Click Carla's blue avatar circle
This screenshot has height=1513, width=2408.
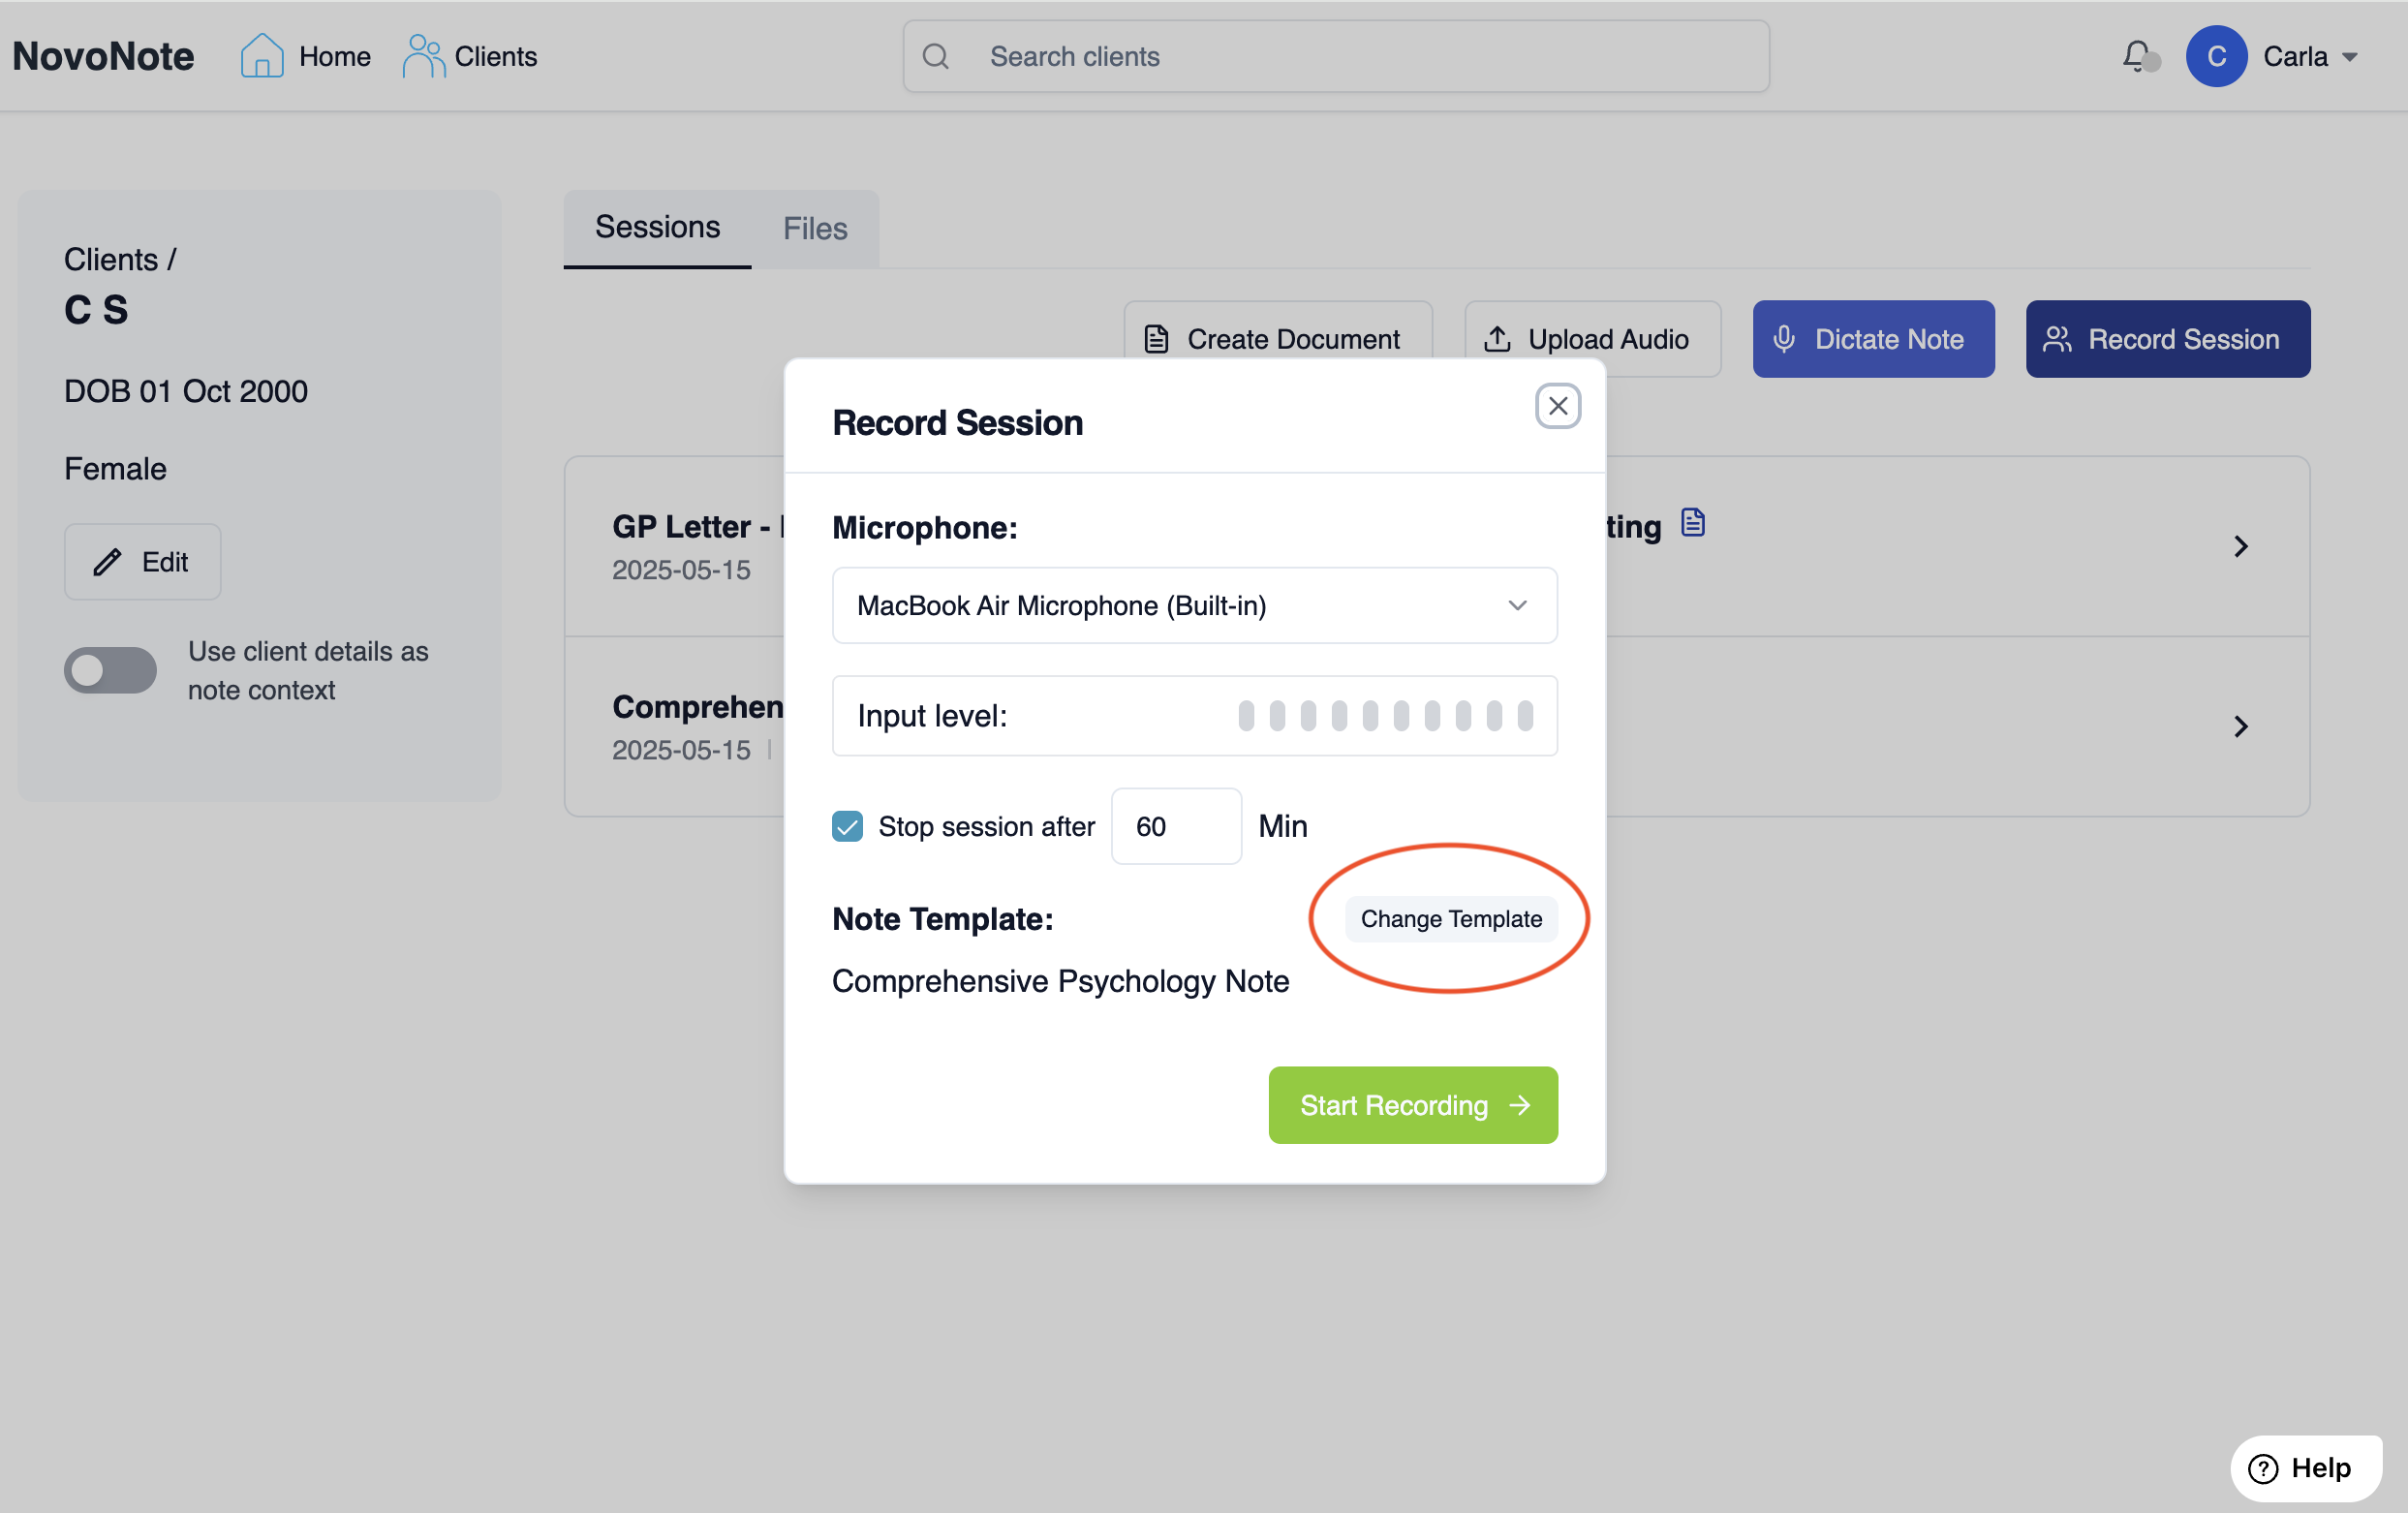coord(2215,56)
